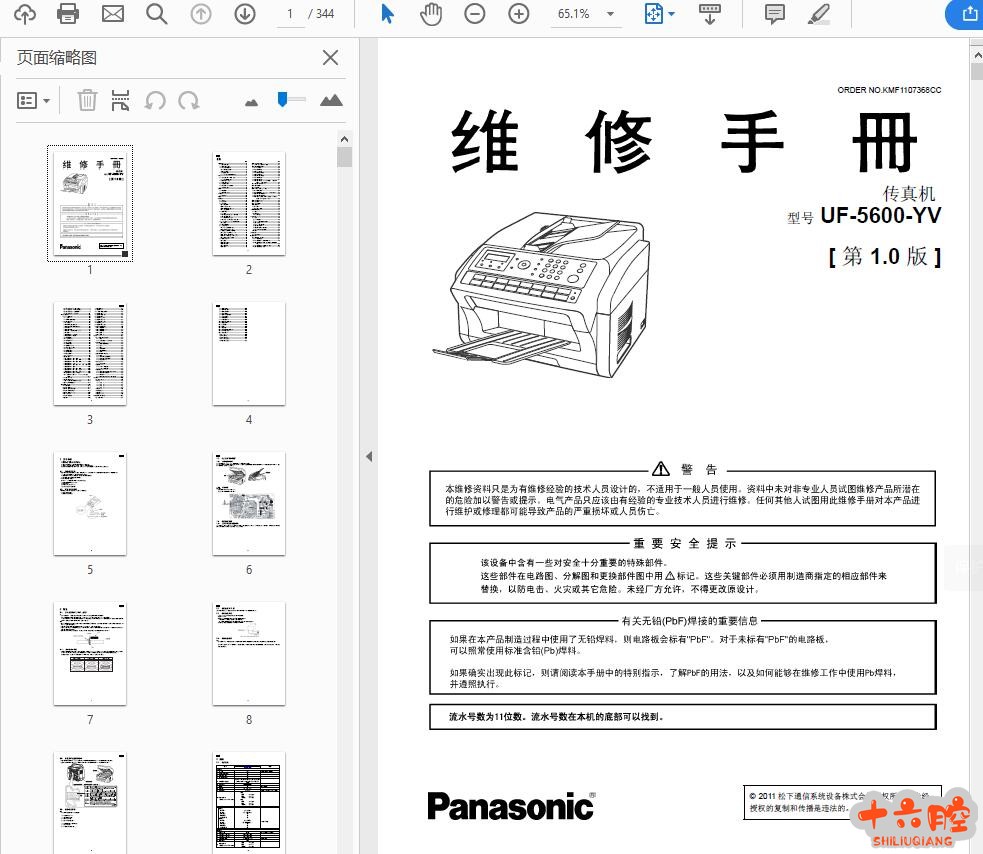Open the comment bubble tool
The width and height of the screenshot is (983, 854).
pyautogui.click(x=774, y=14)
